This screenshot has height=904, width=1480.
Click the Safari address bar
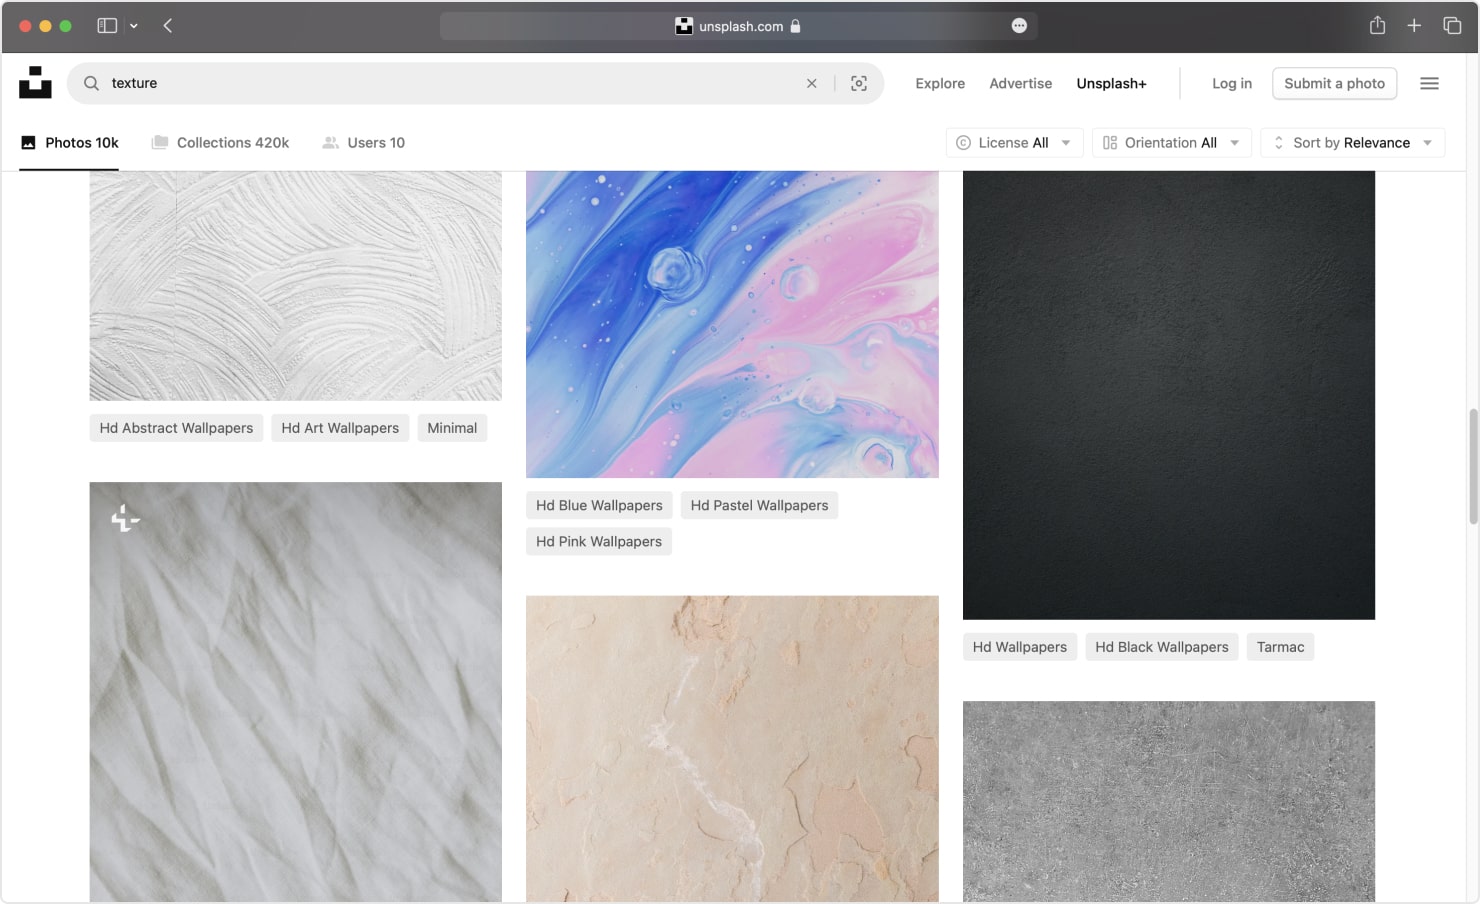click(x=738, y=26)
